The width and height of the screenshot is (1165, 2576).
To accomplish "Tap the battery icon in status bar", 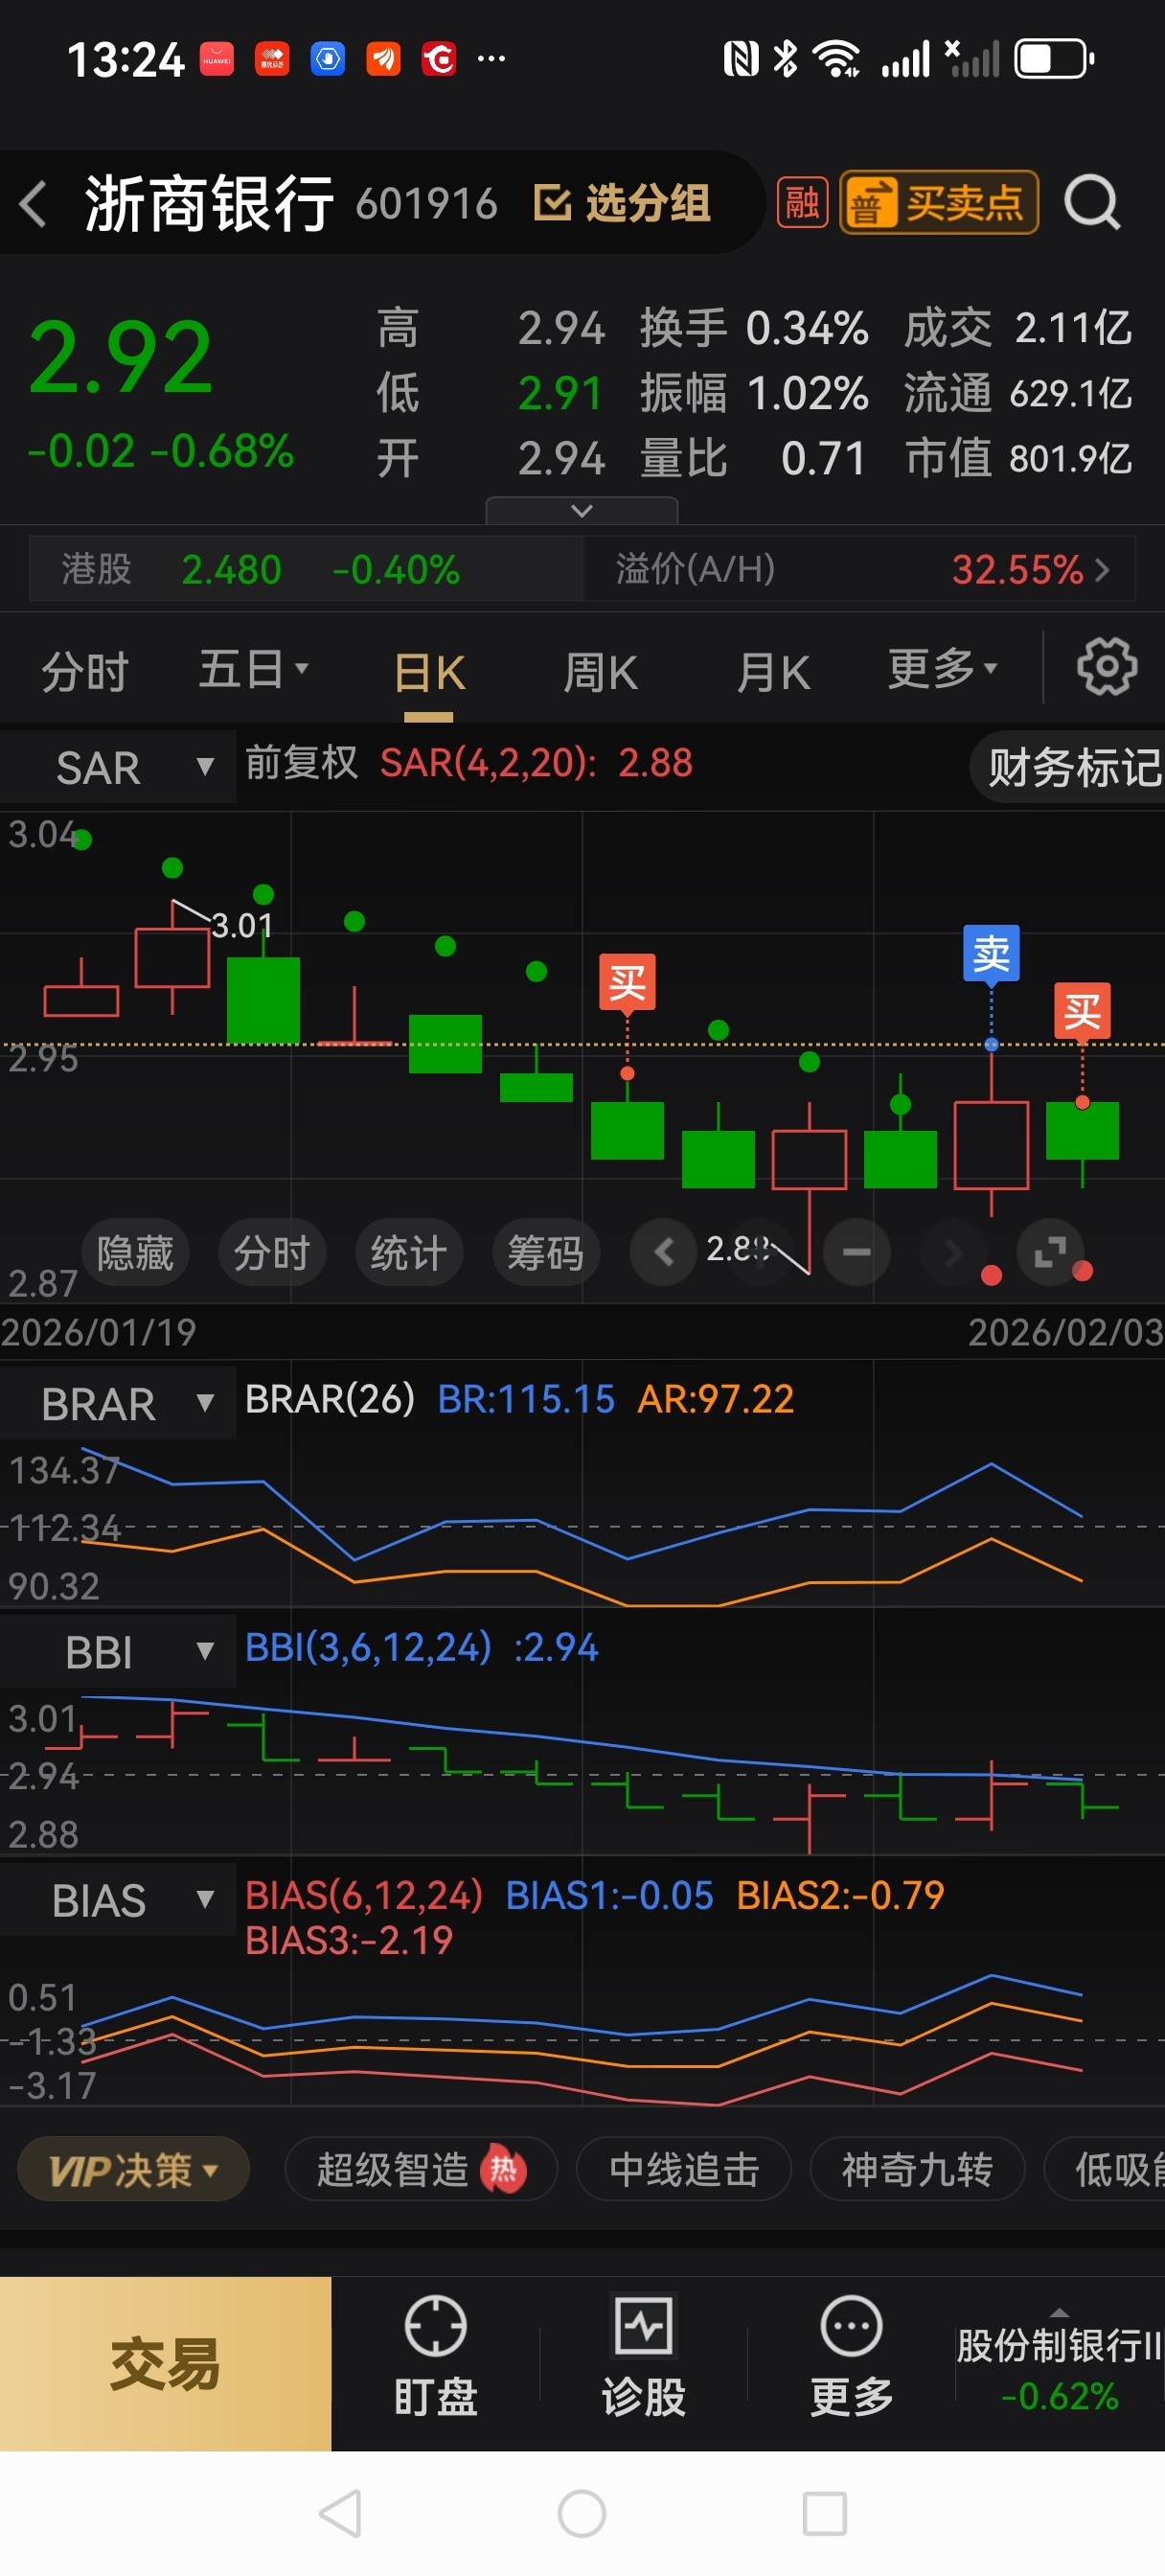I will [x=1055, y=59].
